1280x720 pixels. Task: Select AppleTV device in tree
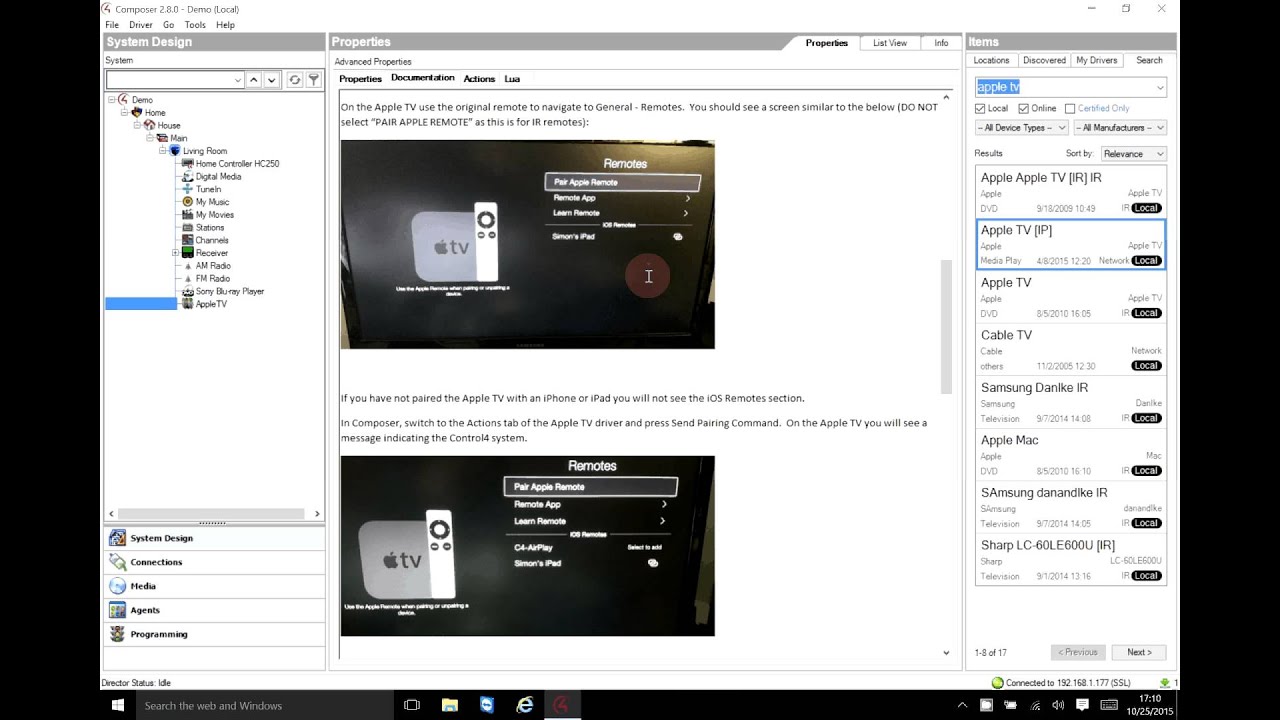click(x=211, y=304)
